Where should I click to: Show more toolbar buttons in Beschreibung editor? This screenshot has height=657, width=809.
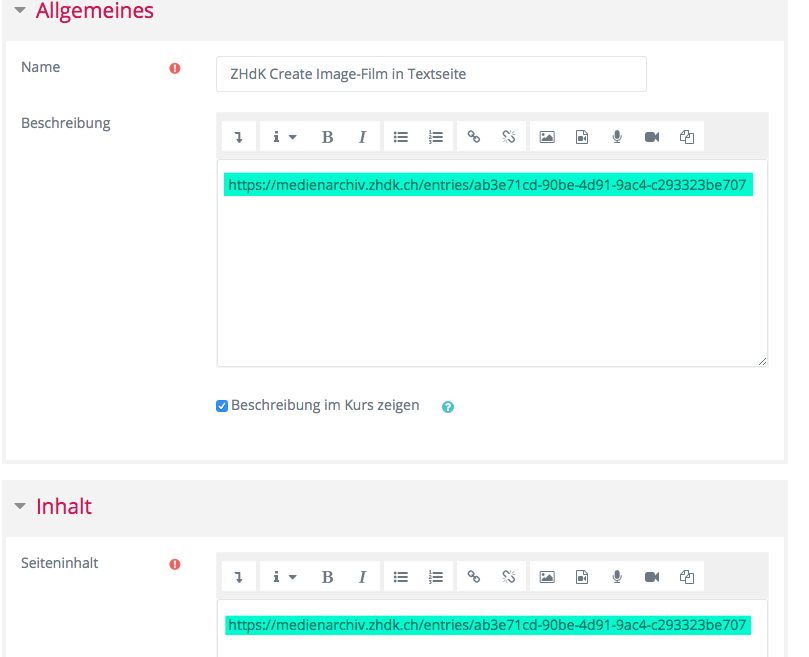pyautogui.click(x=238, y=137)
